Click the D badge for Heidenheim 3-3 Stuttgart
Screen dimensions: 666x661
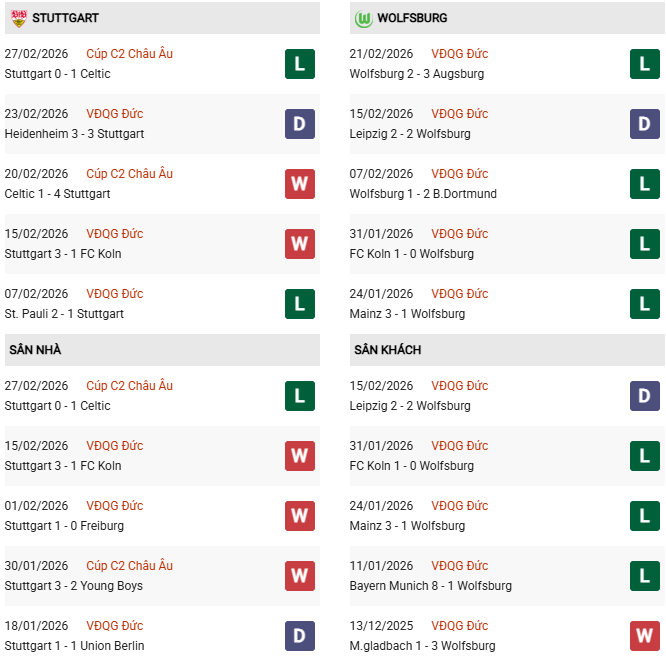tap(299, 124)
